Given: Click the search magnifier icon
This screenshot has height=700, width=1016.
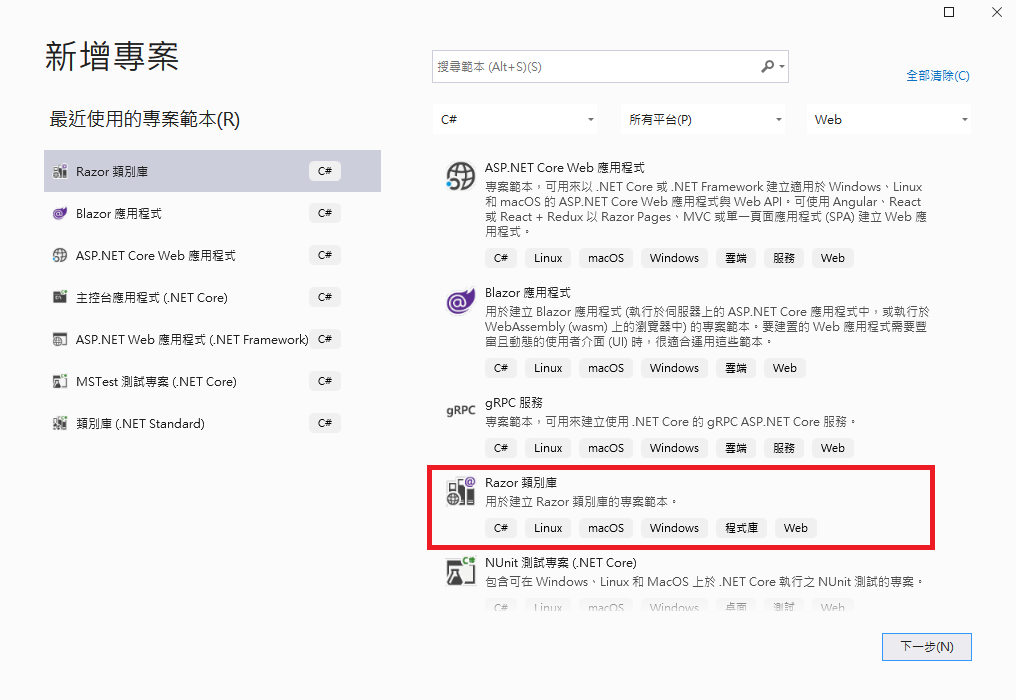Looking at the screenshot, I should [x=767, y=66].
